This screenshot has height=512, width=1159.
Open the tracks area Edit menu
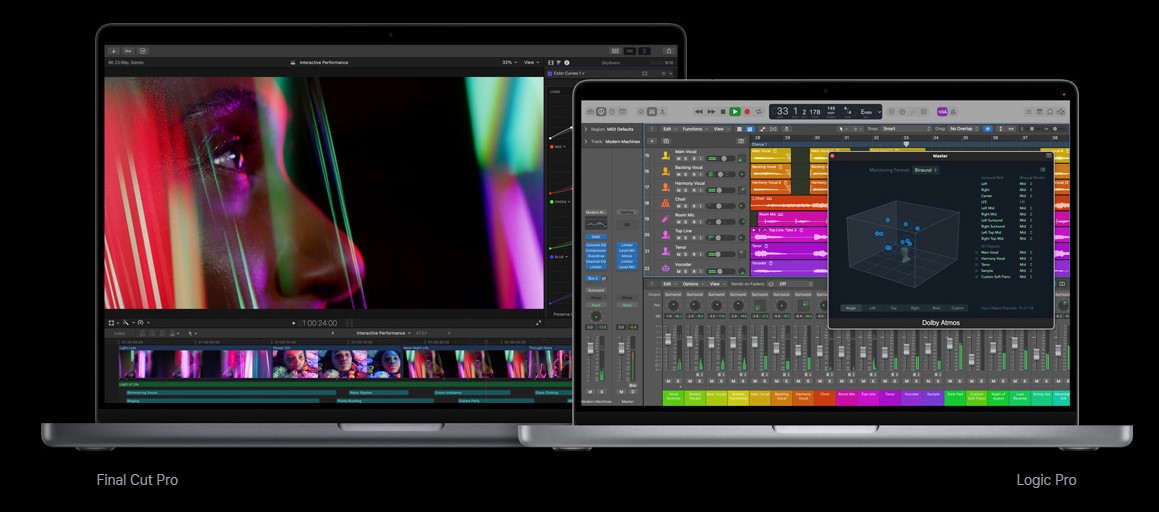pos(668,129)
